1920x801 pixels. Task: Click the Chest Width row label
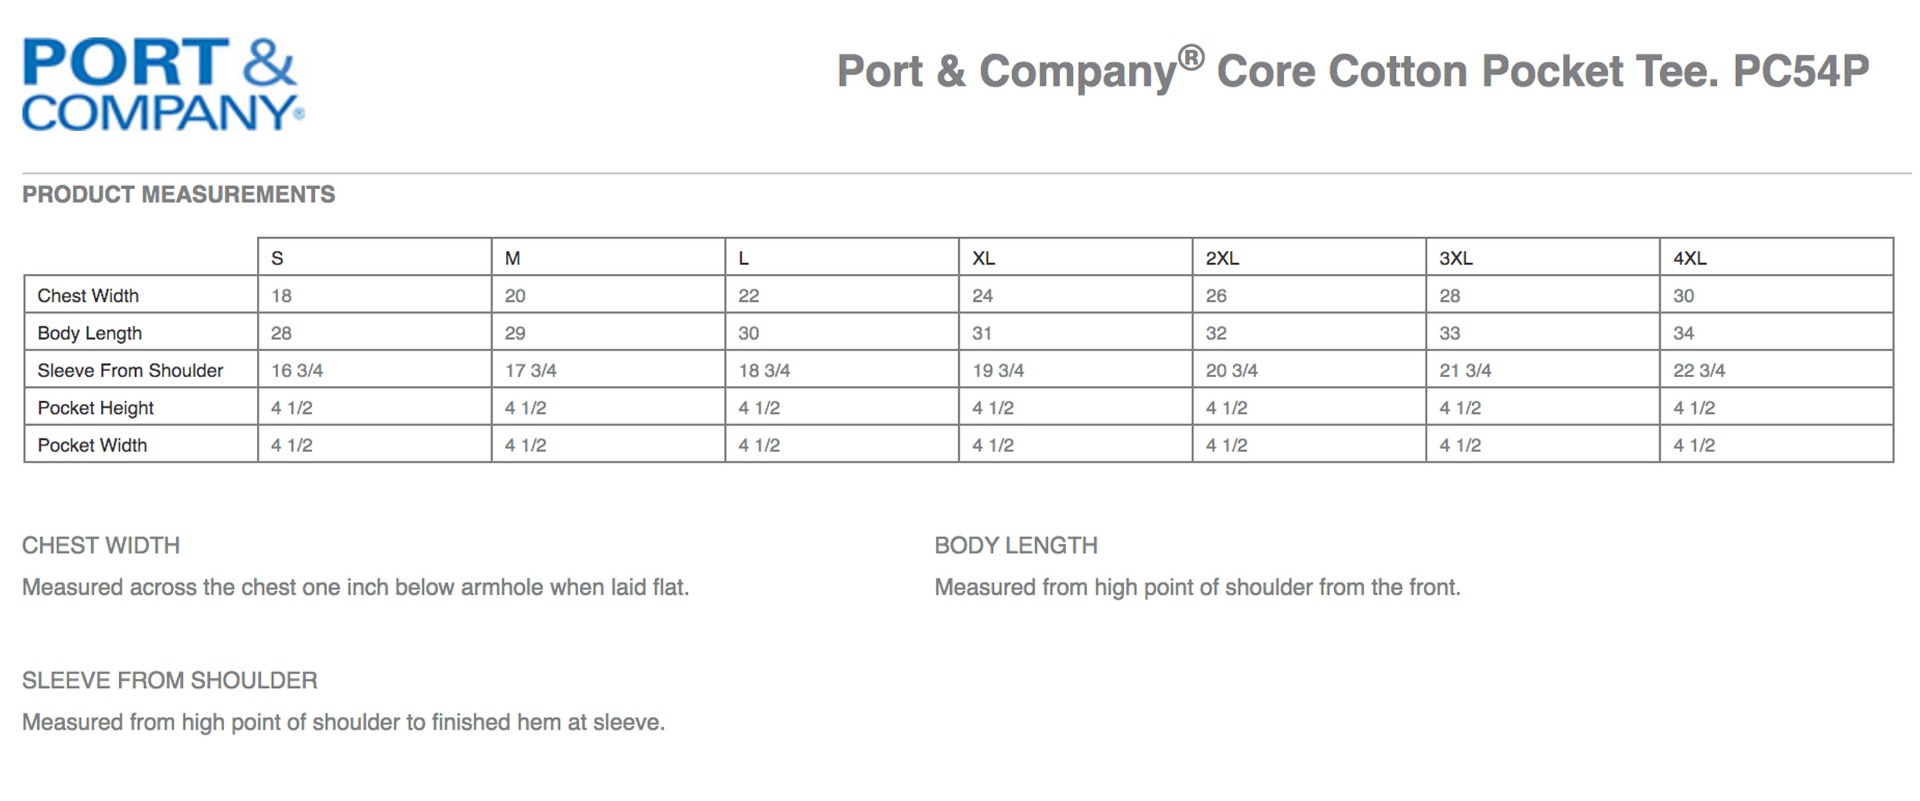[x=88, y=296]
